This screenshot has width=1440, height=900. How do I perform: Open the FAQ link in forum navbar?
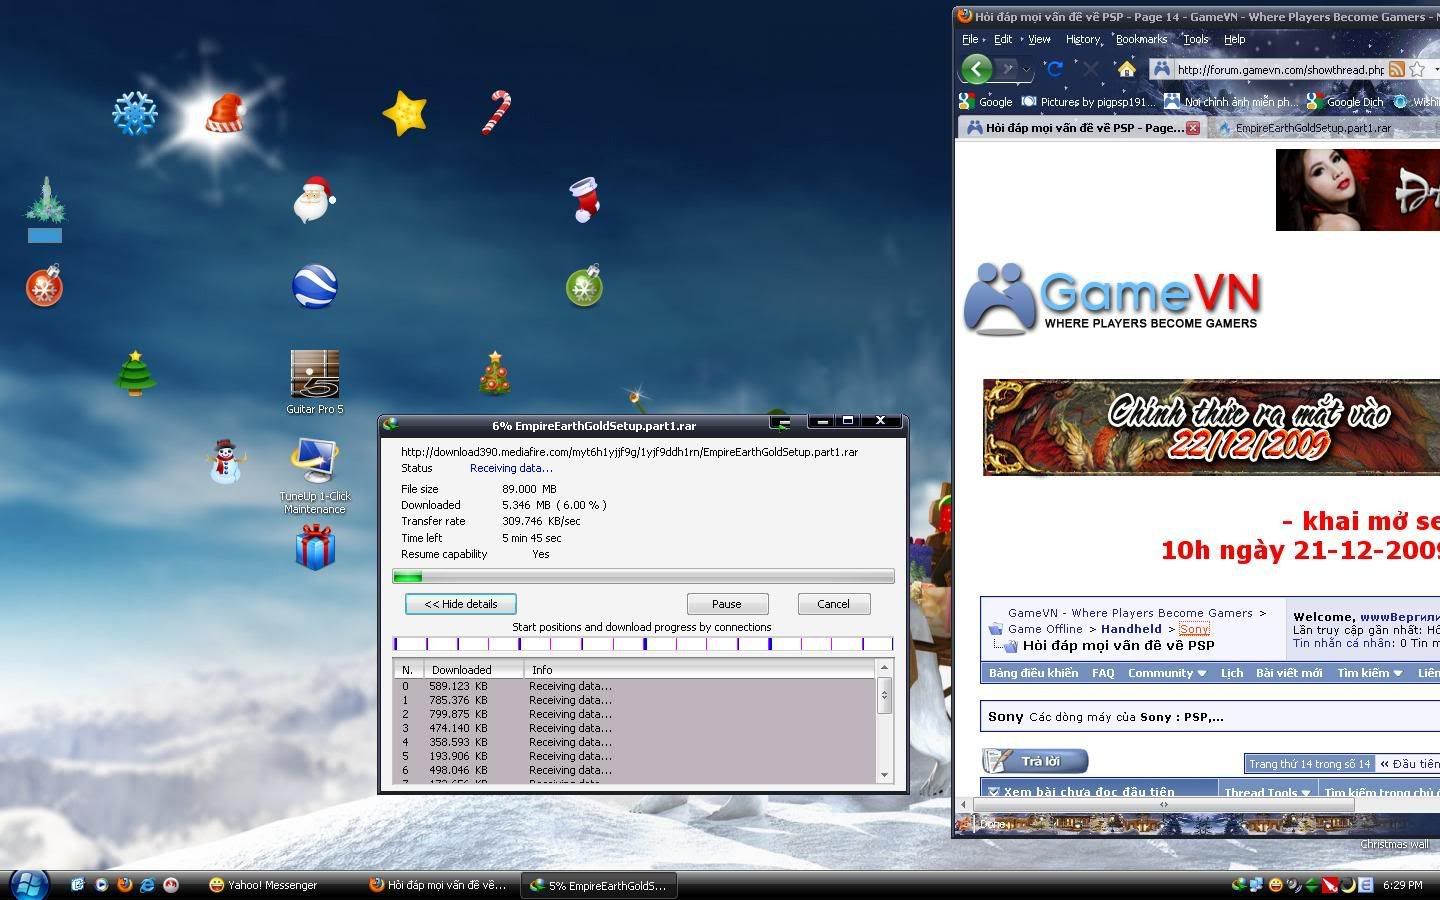[1103, 673]
